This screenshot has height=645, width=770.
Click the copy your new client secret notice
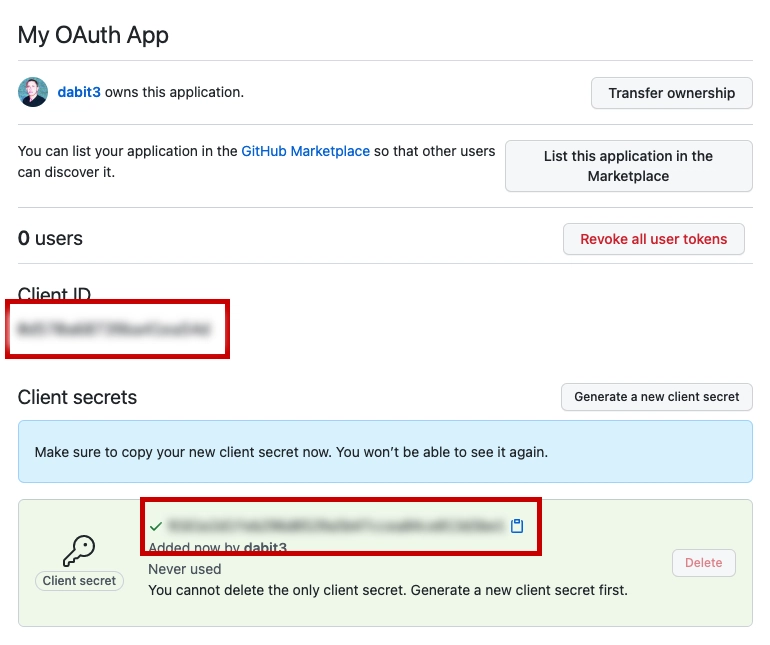click(x=385, y=451)
